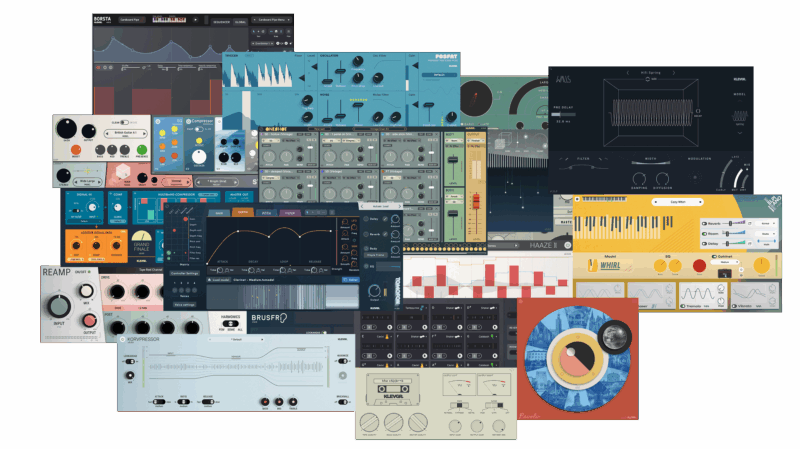The image size is (800, 449).
Task: Toggle the BRICKWALL switch in Korvpressor
Action: pyautogui.click(x=343, y=402)
